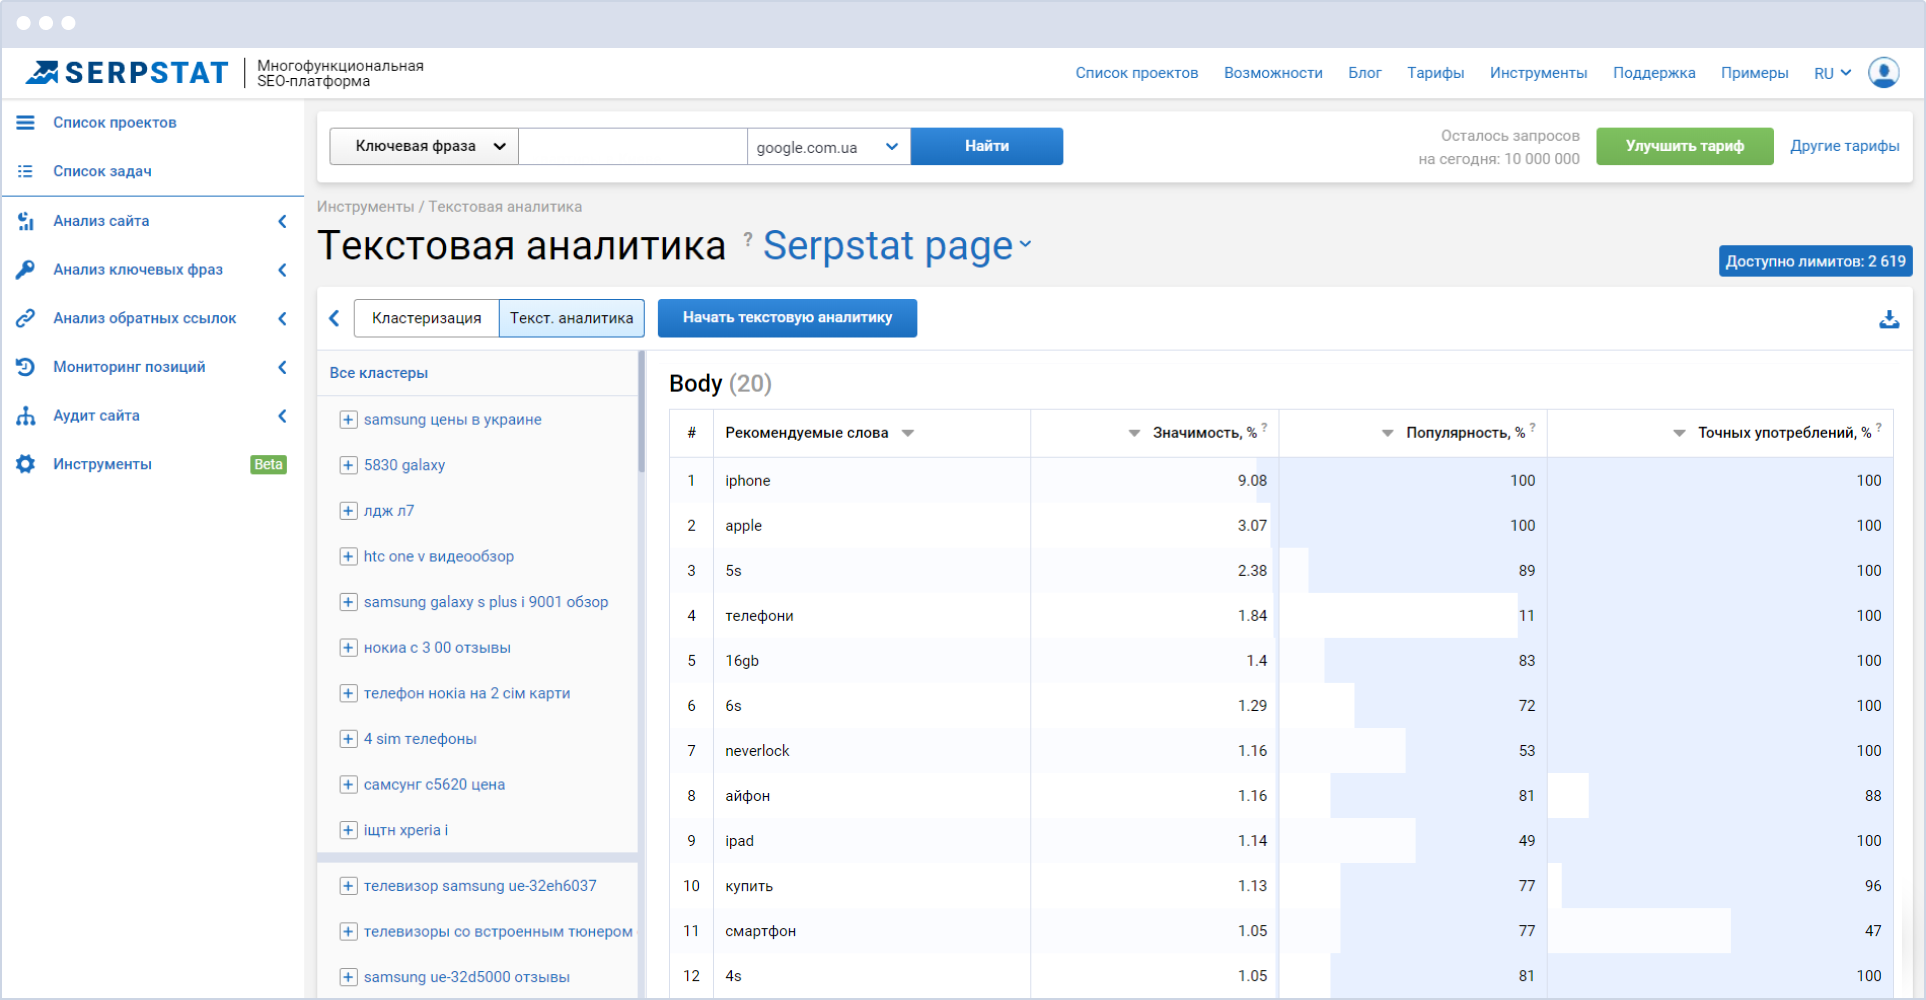Viewport: 1926px width, 1000px height.
Task: Open Возможности in top navigation
Action: click(1273, 73)
